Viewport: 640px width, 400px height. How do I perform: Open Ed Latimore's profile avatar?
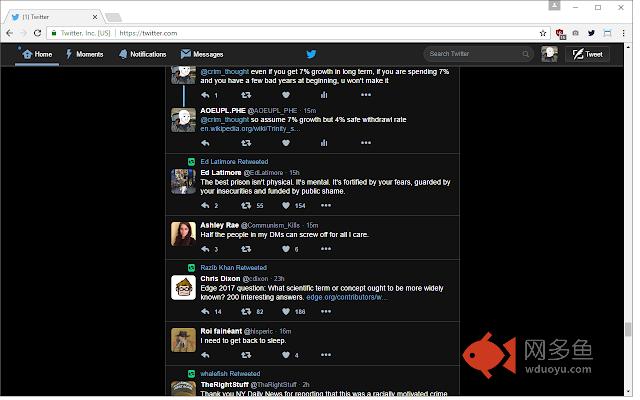click(183, 181)
